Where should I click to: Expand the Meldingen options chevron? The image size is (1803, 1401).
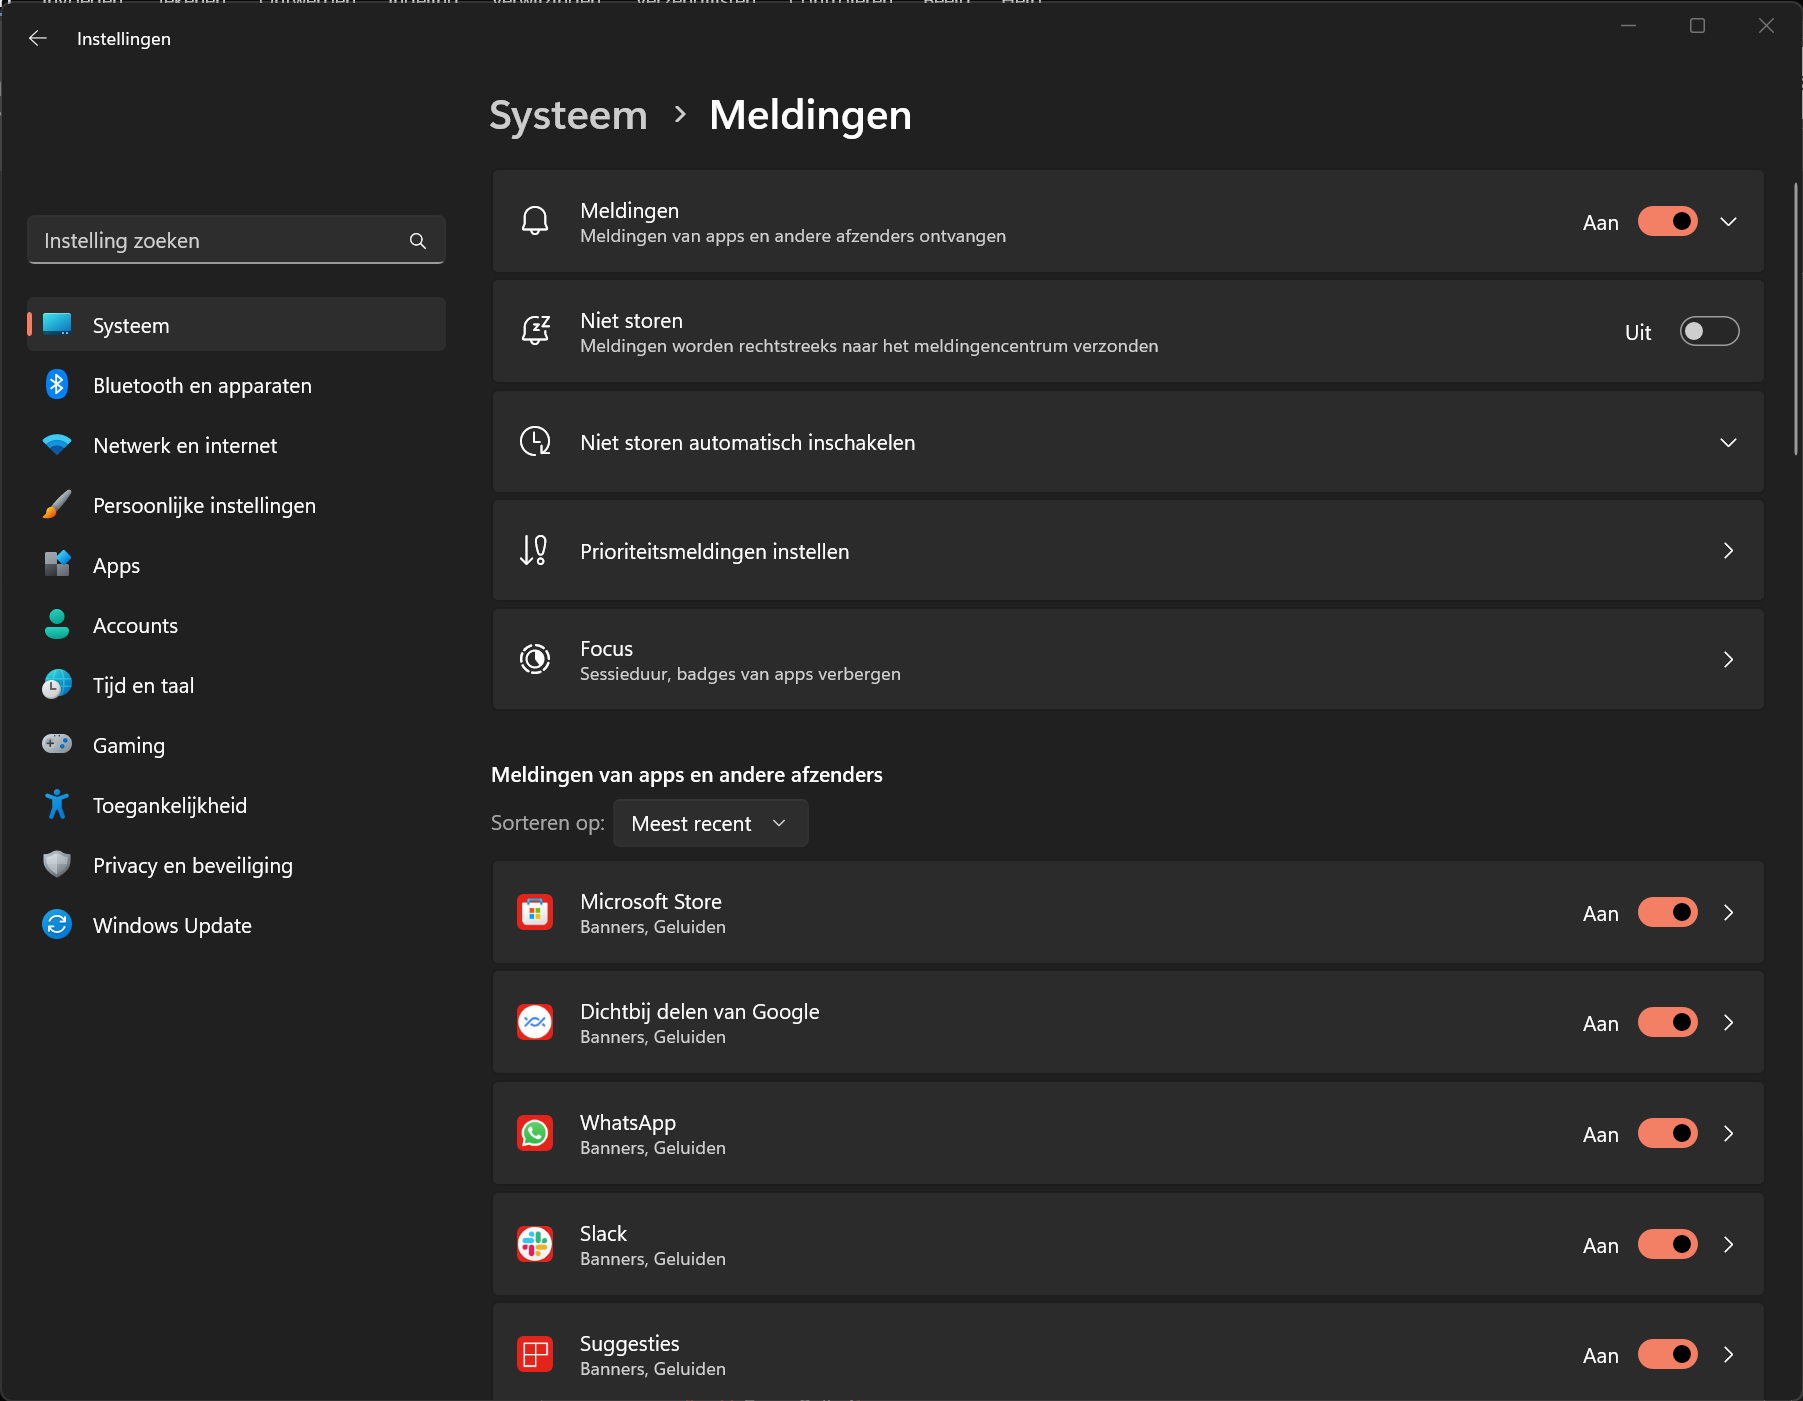tap(1728, 221)
